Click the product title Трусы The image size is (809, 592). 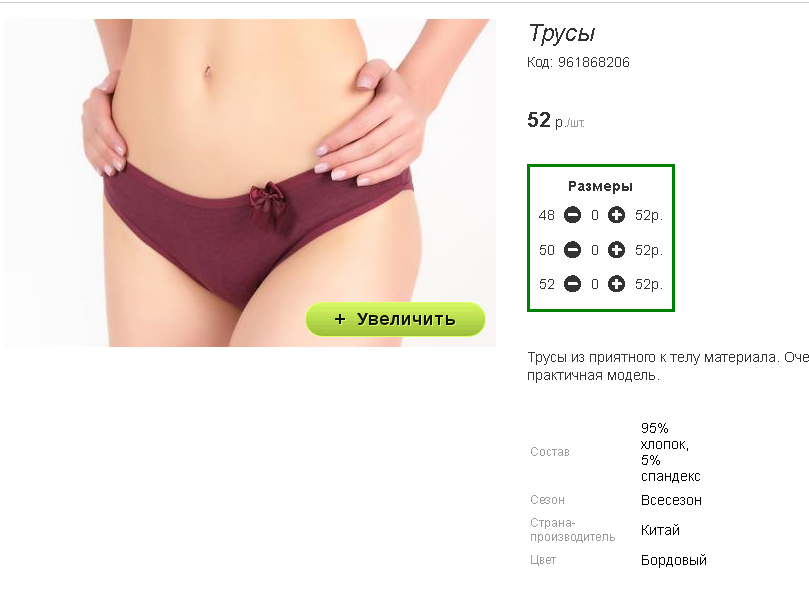pyautogui.click(x=562, y=34)
